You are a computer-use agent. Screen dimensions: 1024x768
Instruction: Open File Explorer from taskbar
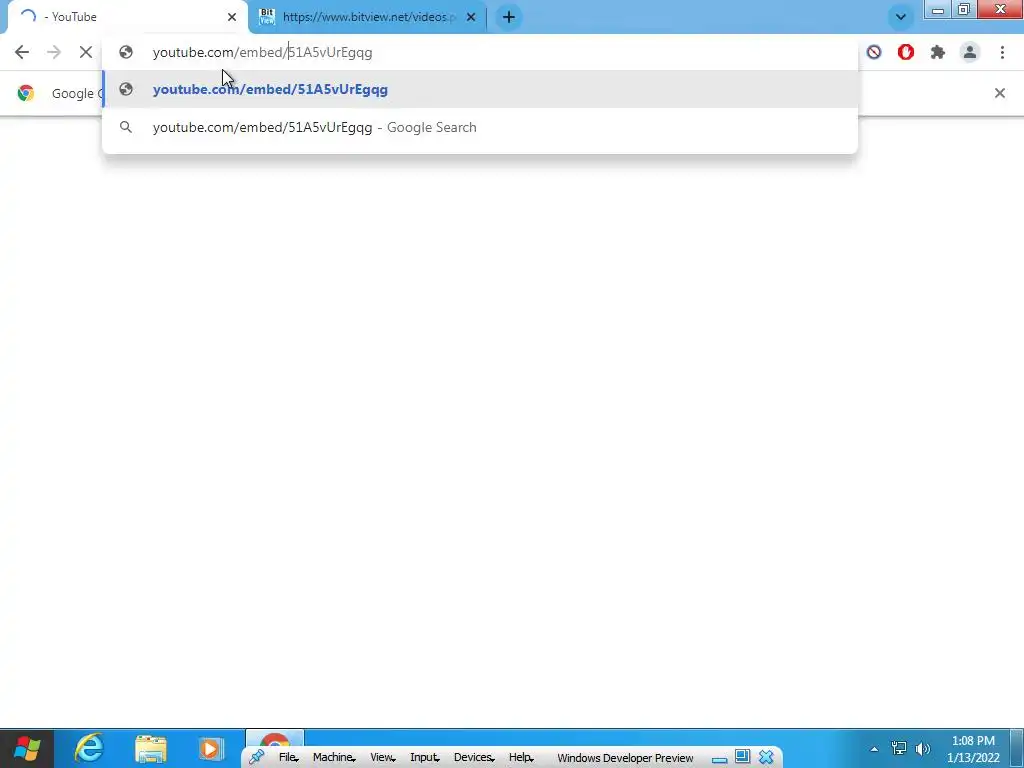point(150,748)
